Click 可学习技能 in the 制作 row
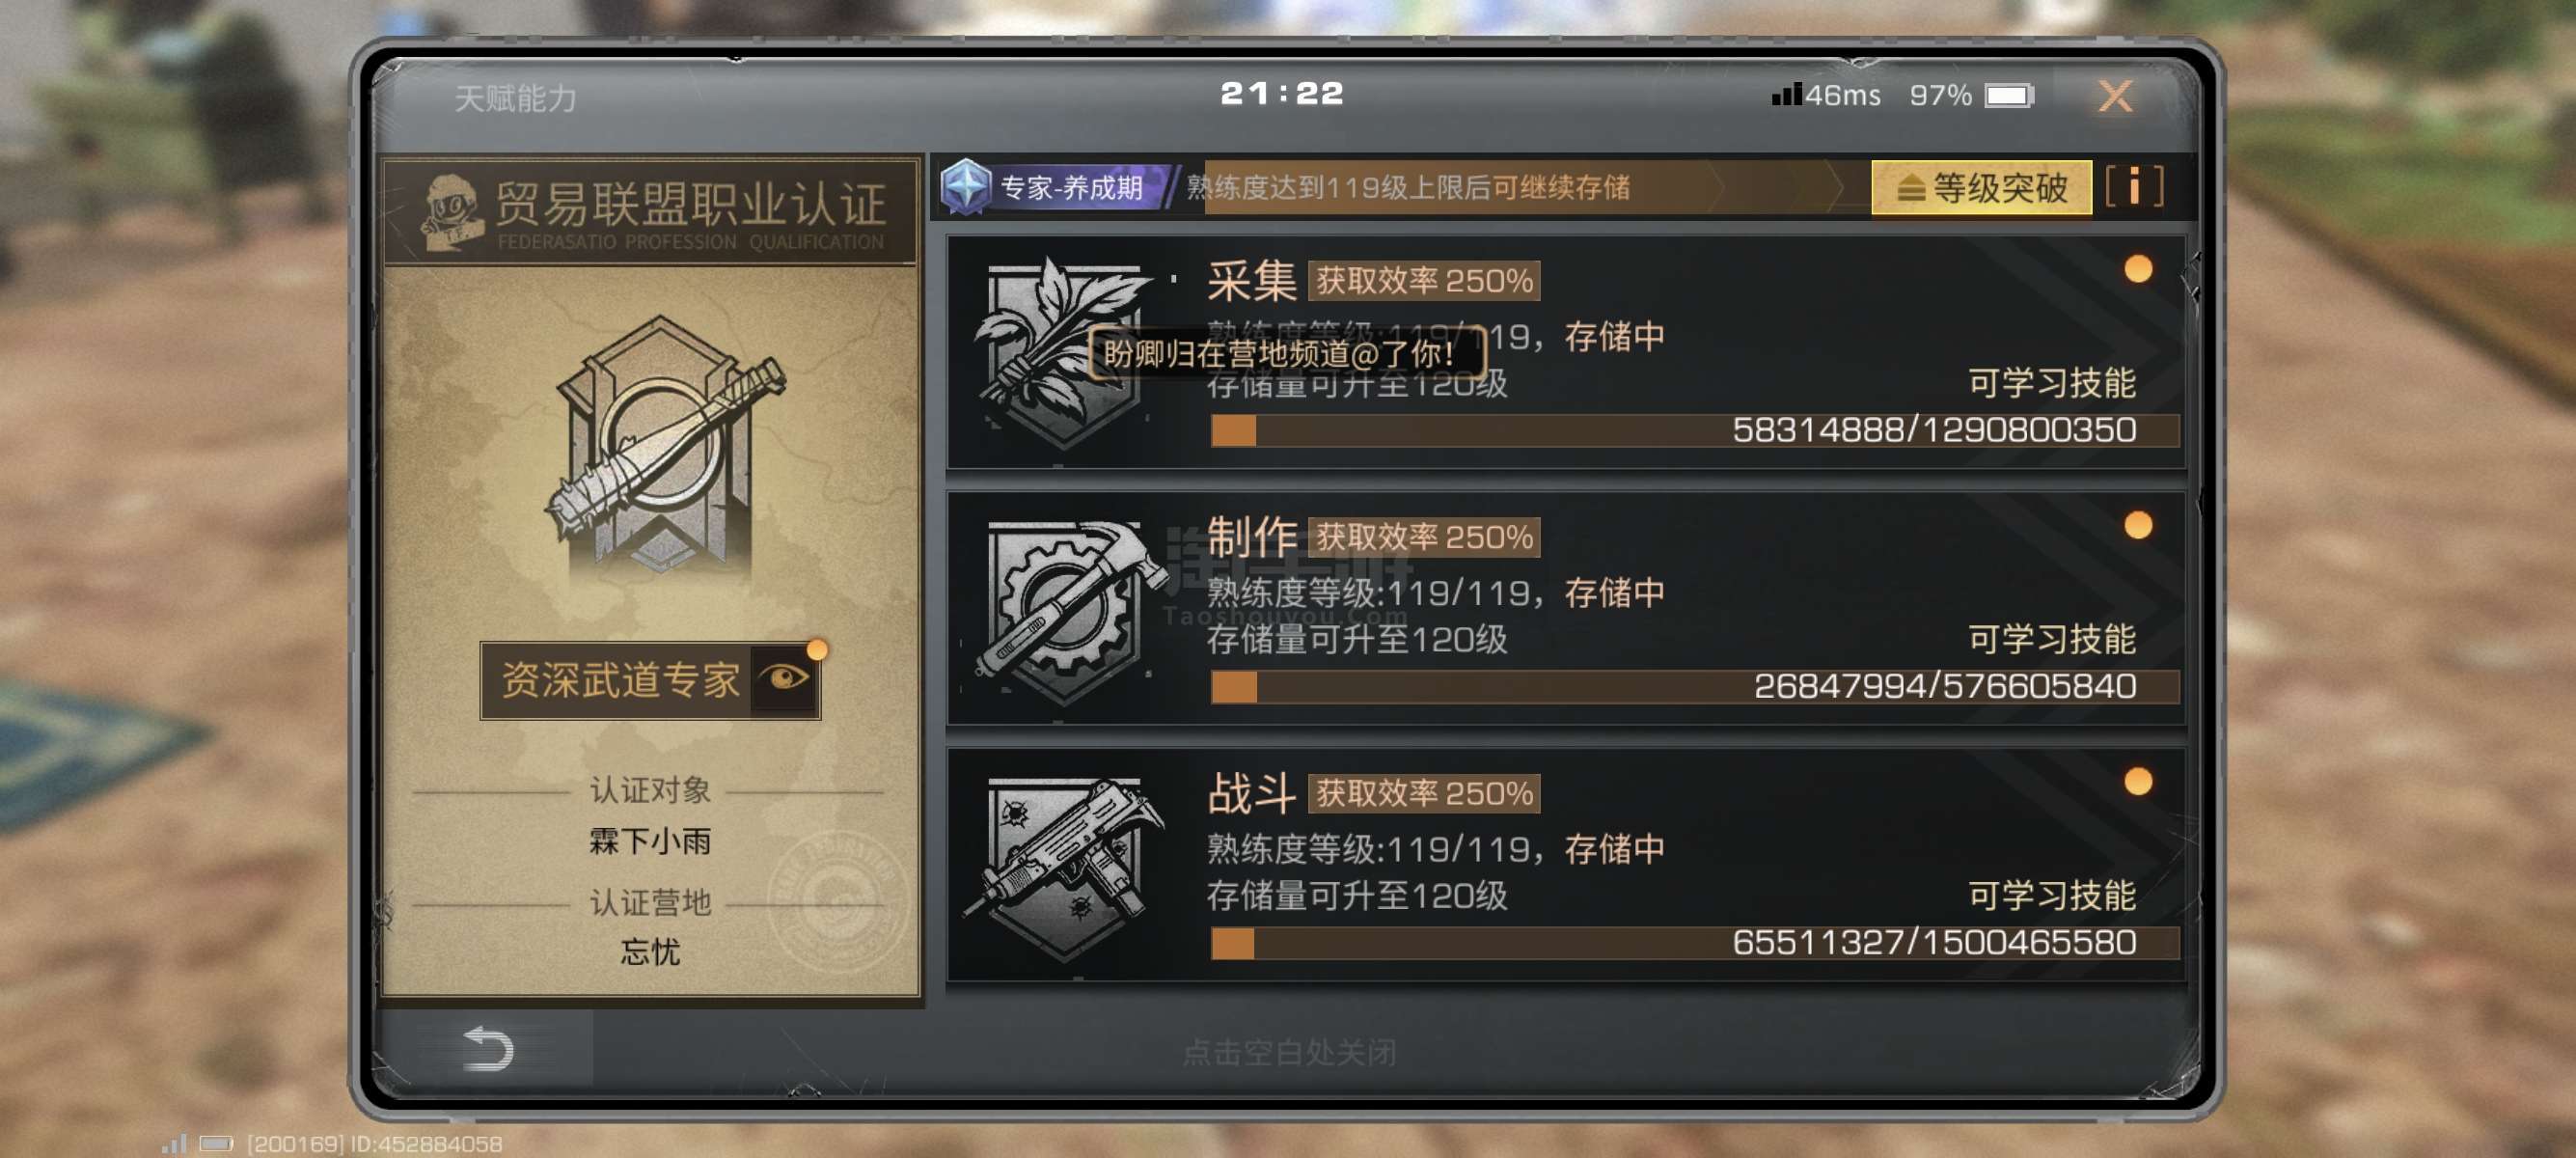The height and width of the screenshot is (1158, 2576). pyautogui.click(x=2052, y=638)
